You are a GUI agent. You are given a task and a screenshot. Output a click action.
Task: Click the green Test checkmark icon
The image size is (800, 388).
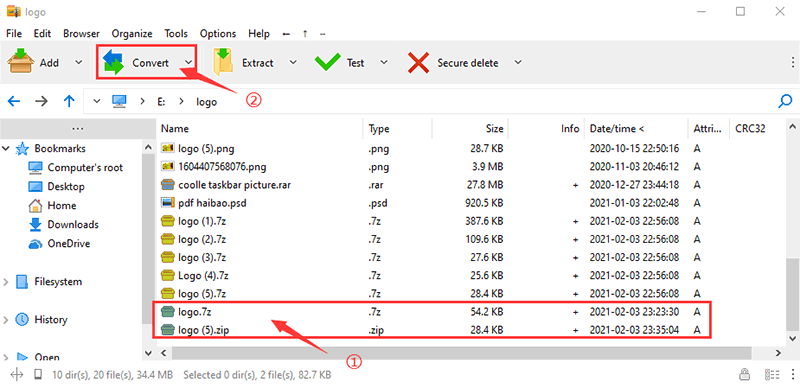pos(327,62)
